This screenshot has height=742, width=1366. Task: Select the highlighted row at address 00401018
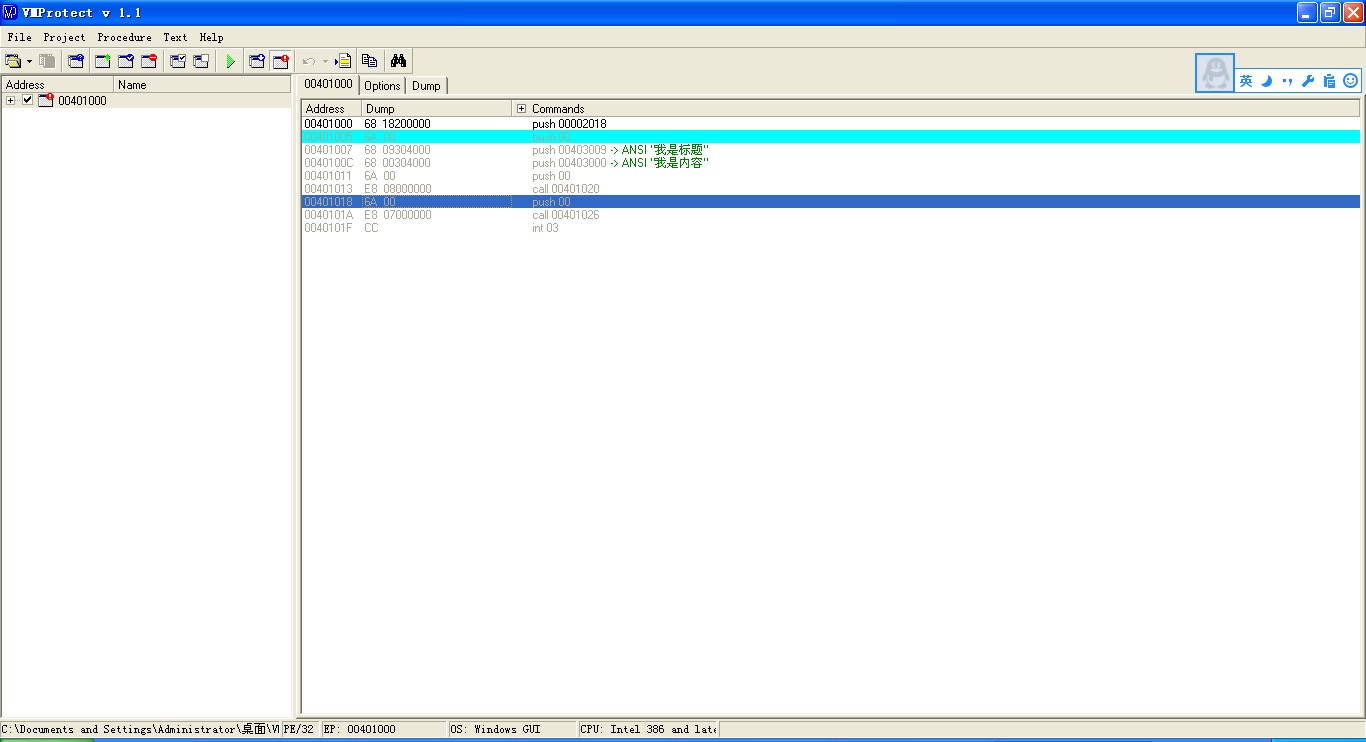click(x=831, y=202)
